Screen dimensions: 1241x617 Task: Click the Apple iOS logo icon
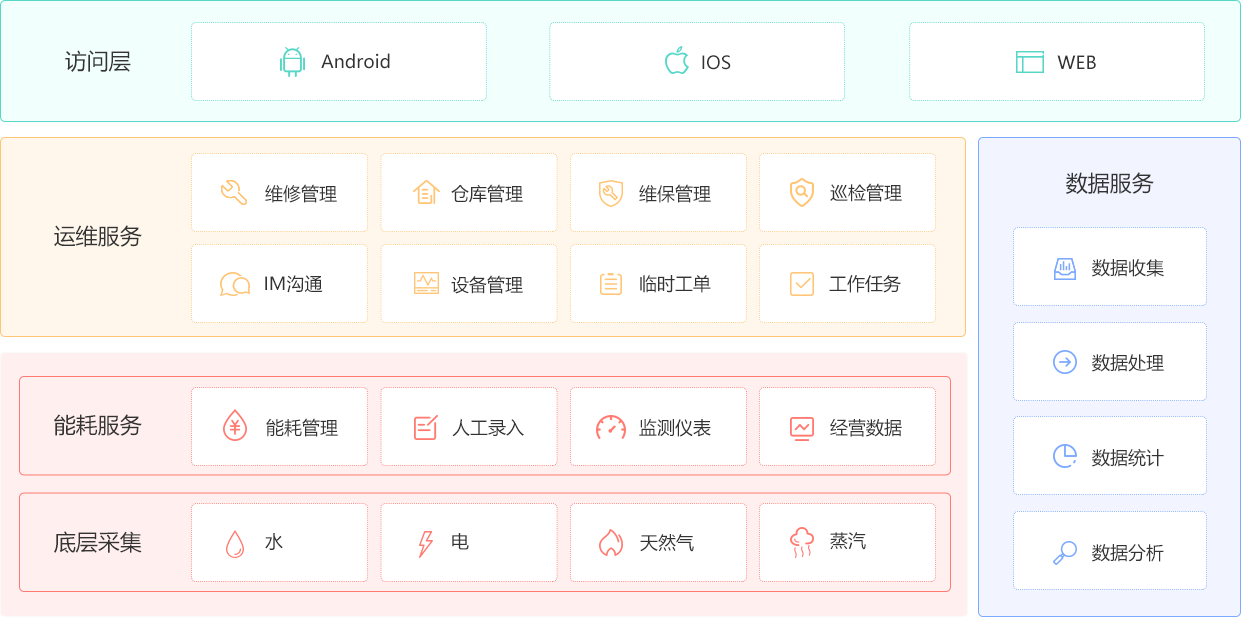[677, 61]
